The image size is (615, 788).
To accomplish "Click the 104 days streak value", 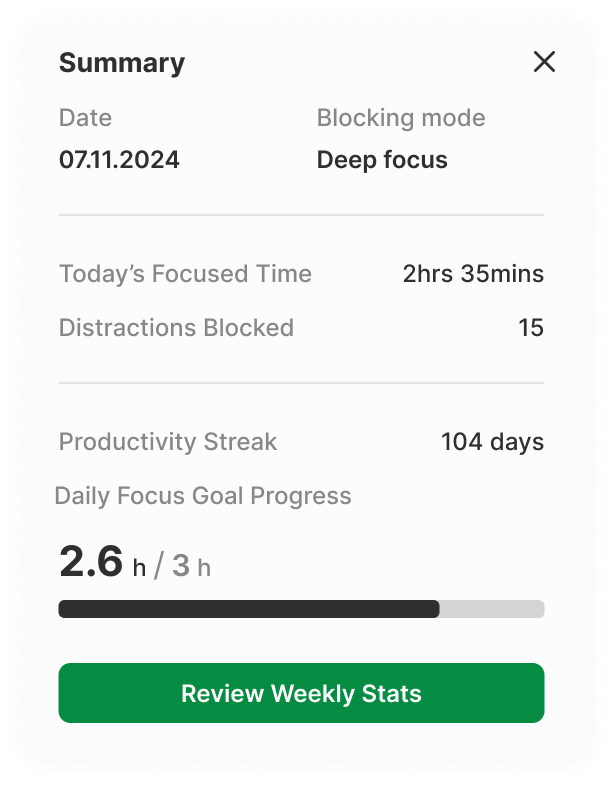I will coord(492,442).
